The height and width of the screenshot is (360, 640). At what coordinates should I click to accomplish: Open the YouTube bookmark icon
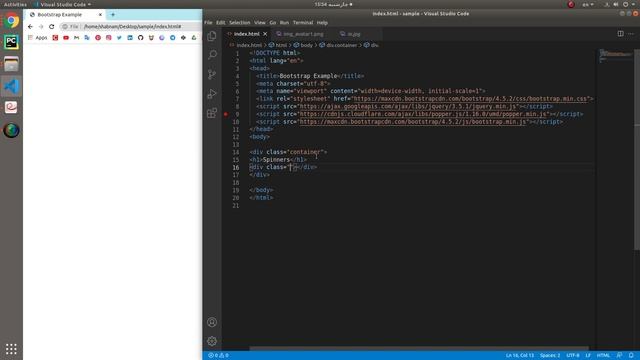pos(66,38)
